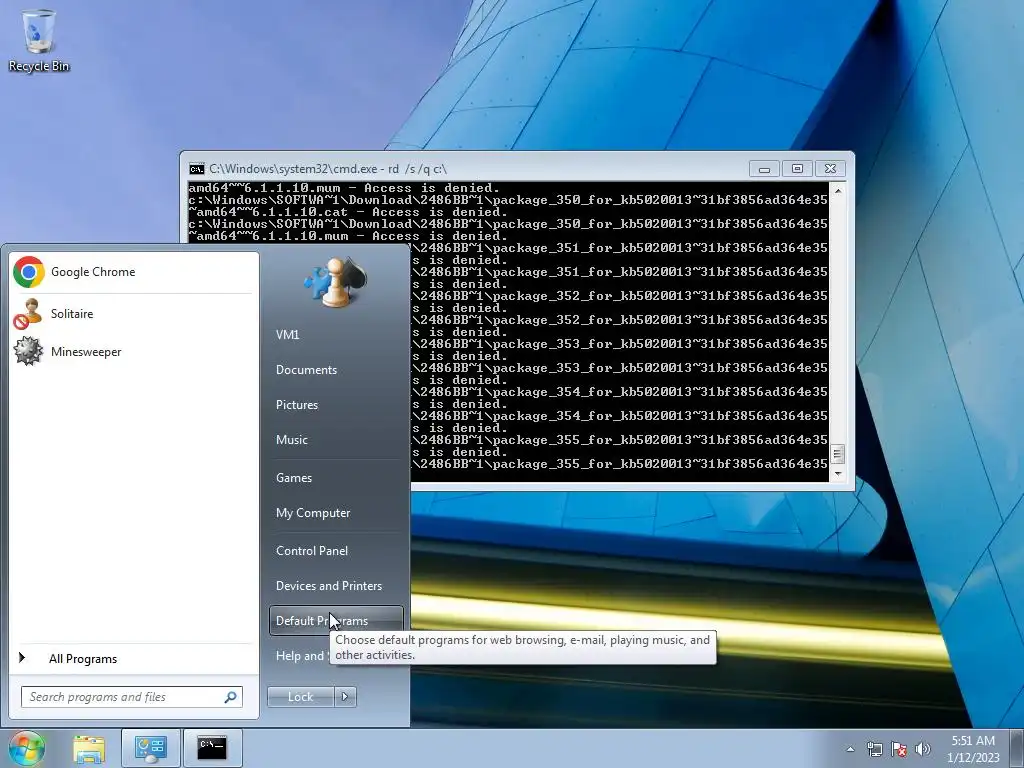1024x768 pixels.
Task: Switch to cmd.exe taskbar button
Action: [x=212, y=749]
